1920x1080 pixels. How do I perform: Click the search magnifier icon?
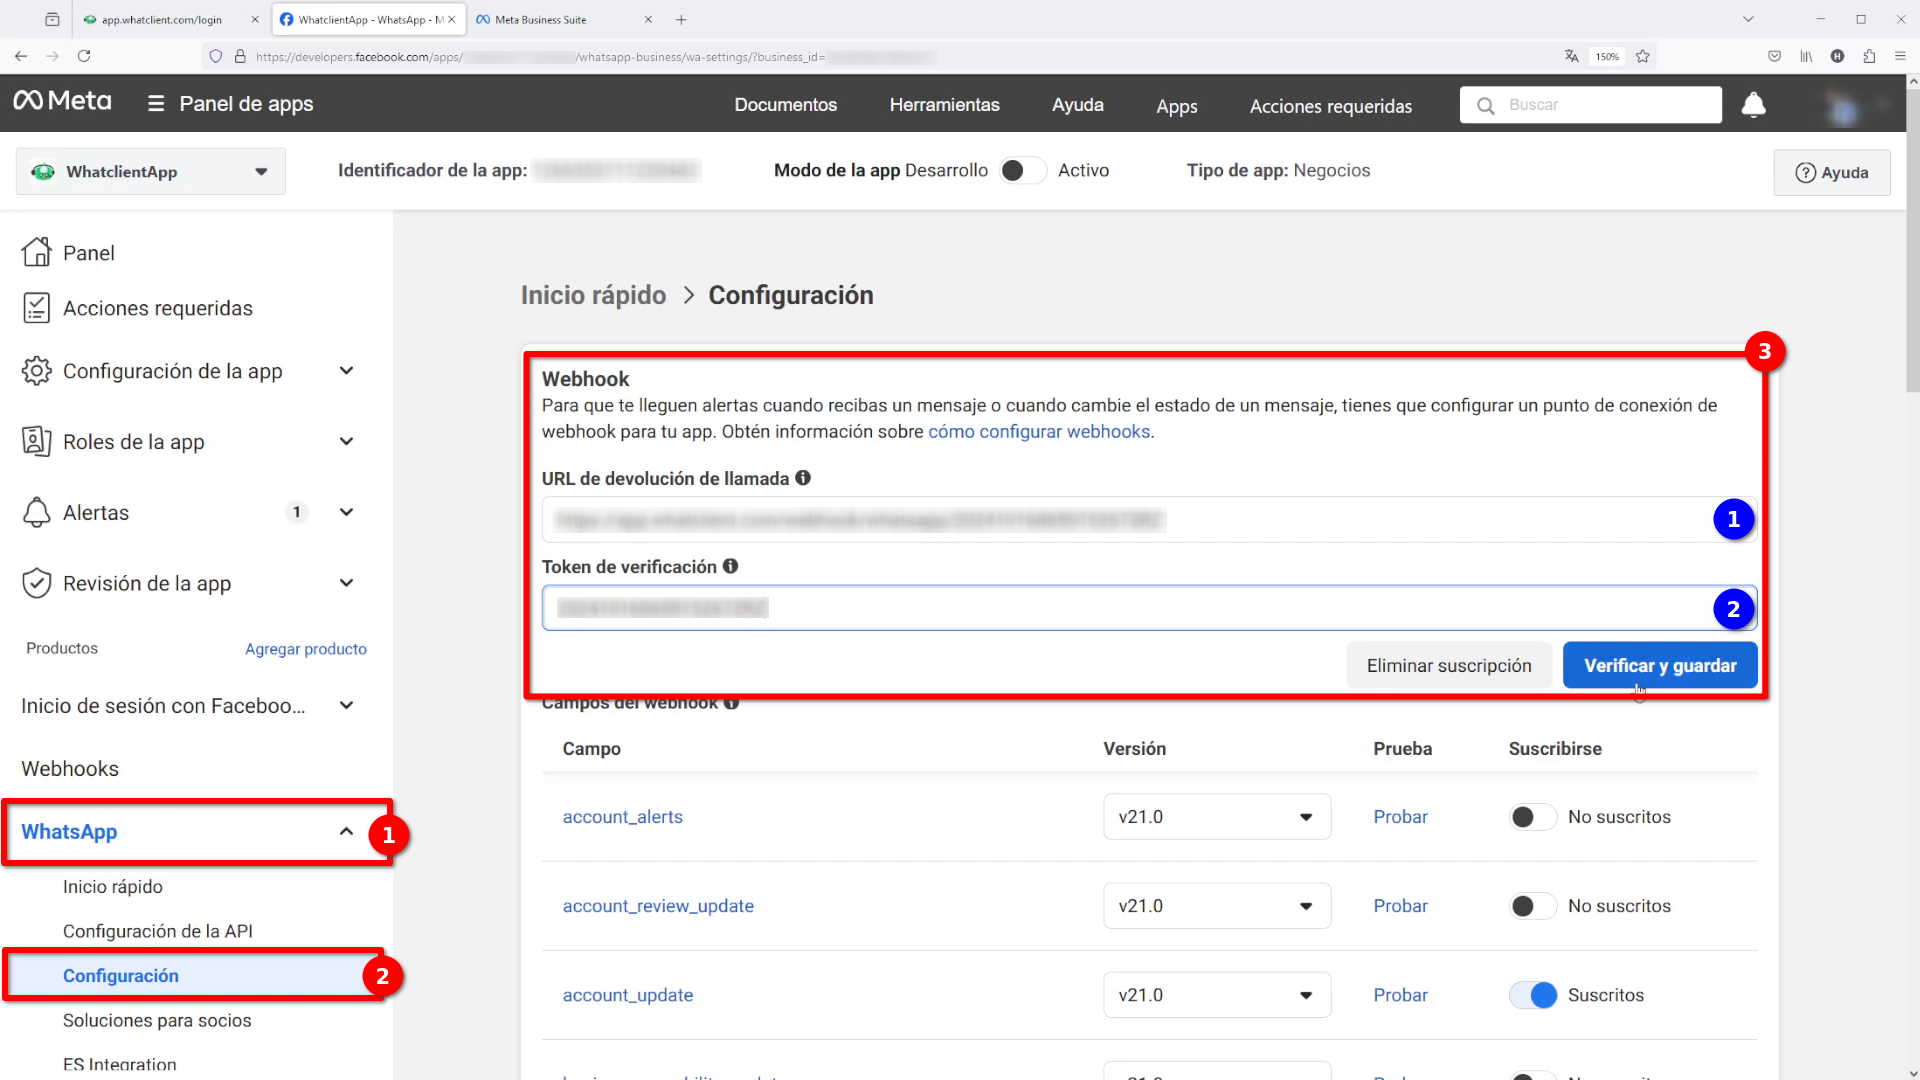pos(1486,105)
